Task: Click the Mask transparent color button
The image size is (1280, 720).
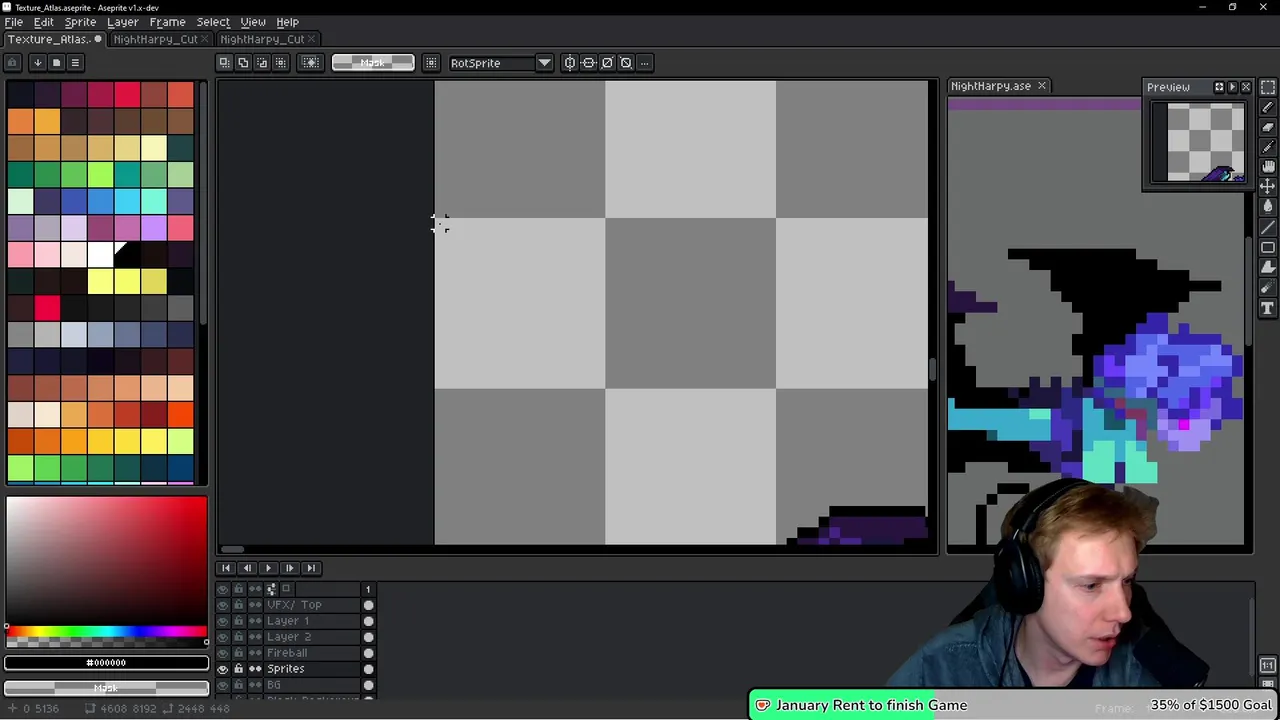Action: tap(373, 63)
